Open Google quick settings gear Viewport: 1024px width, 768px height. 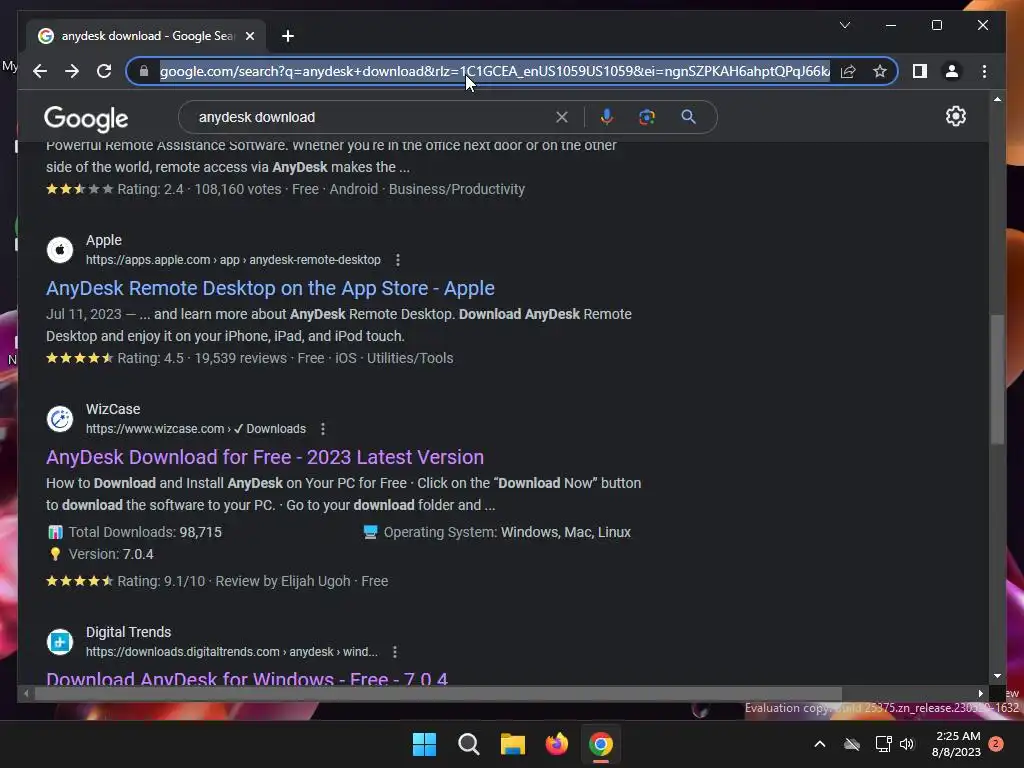(x=955, y=116)
